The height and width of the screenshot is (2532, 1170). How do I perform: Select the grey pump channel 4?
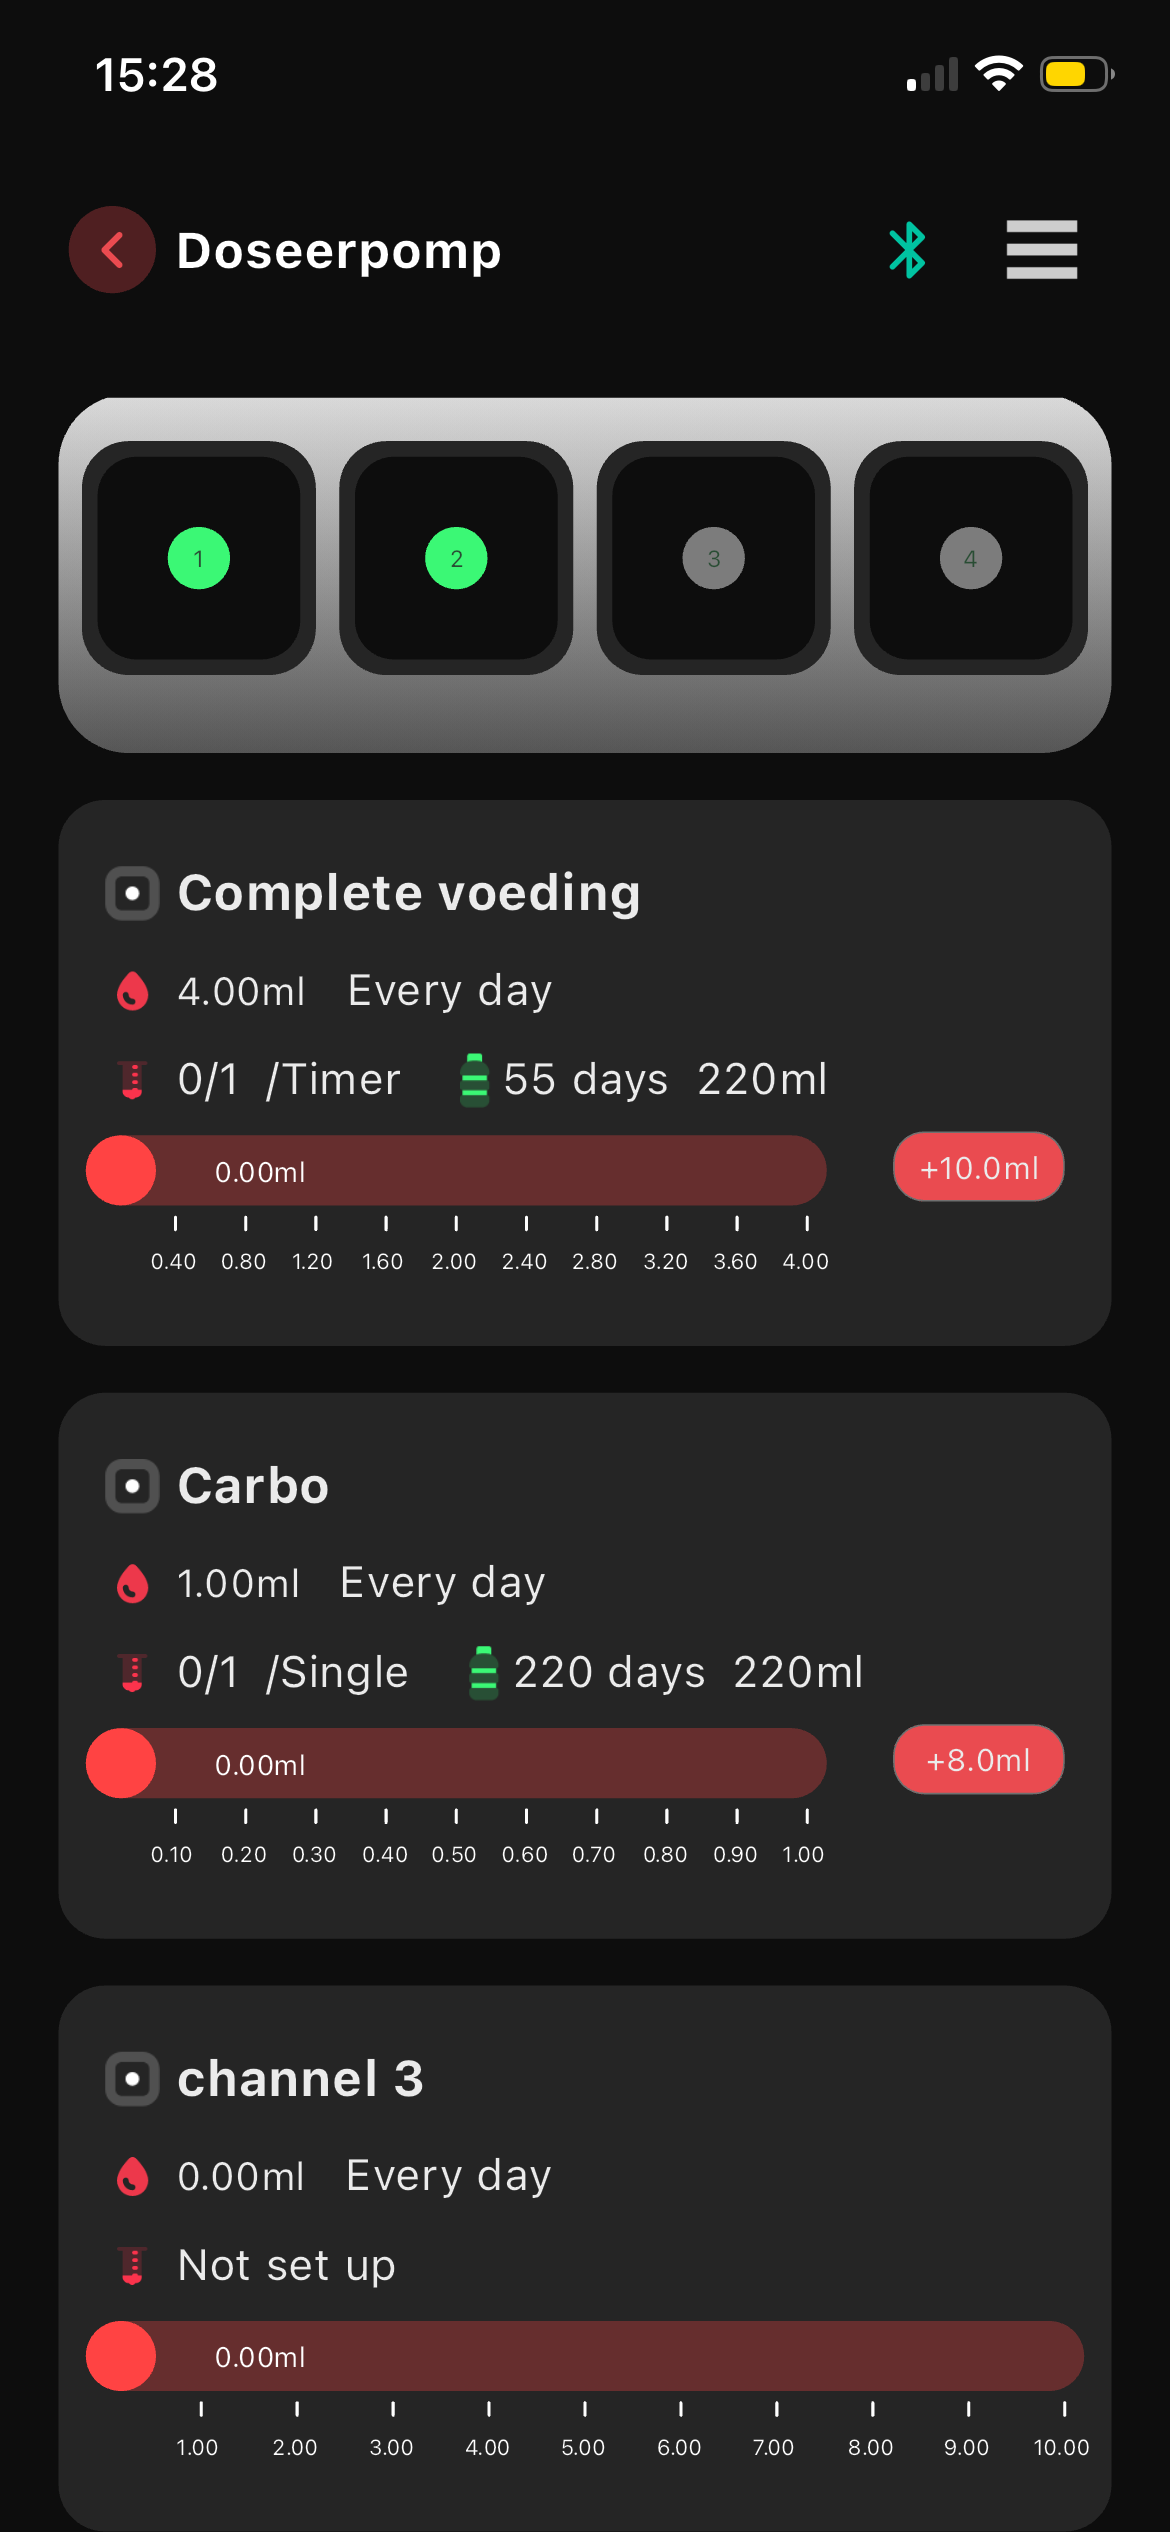click(x=970, y=558)
